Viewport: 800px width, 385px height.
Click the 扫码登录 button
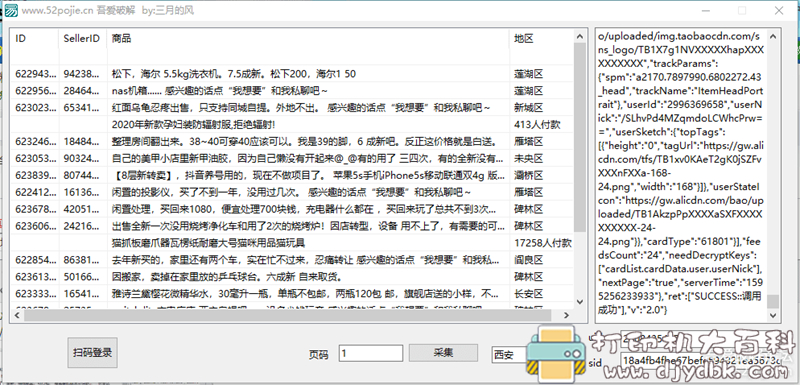click(x=92, y=352)
